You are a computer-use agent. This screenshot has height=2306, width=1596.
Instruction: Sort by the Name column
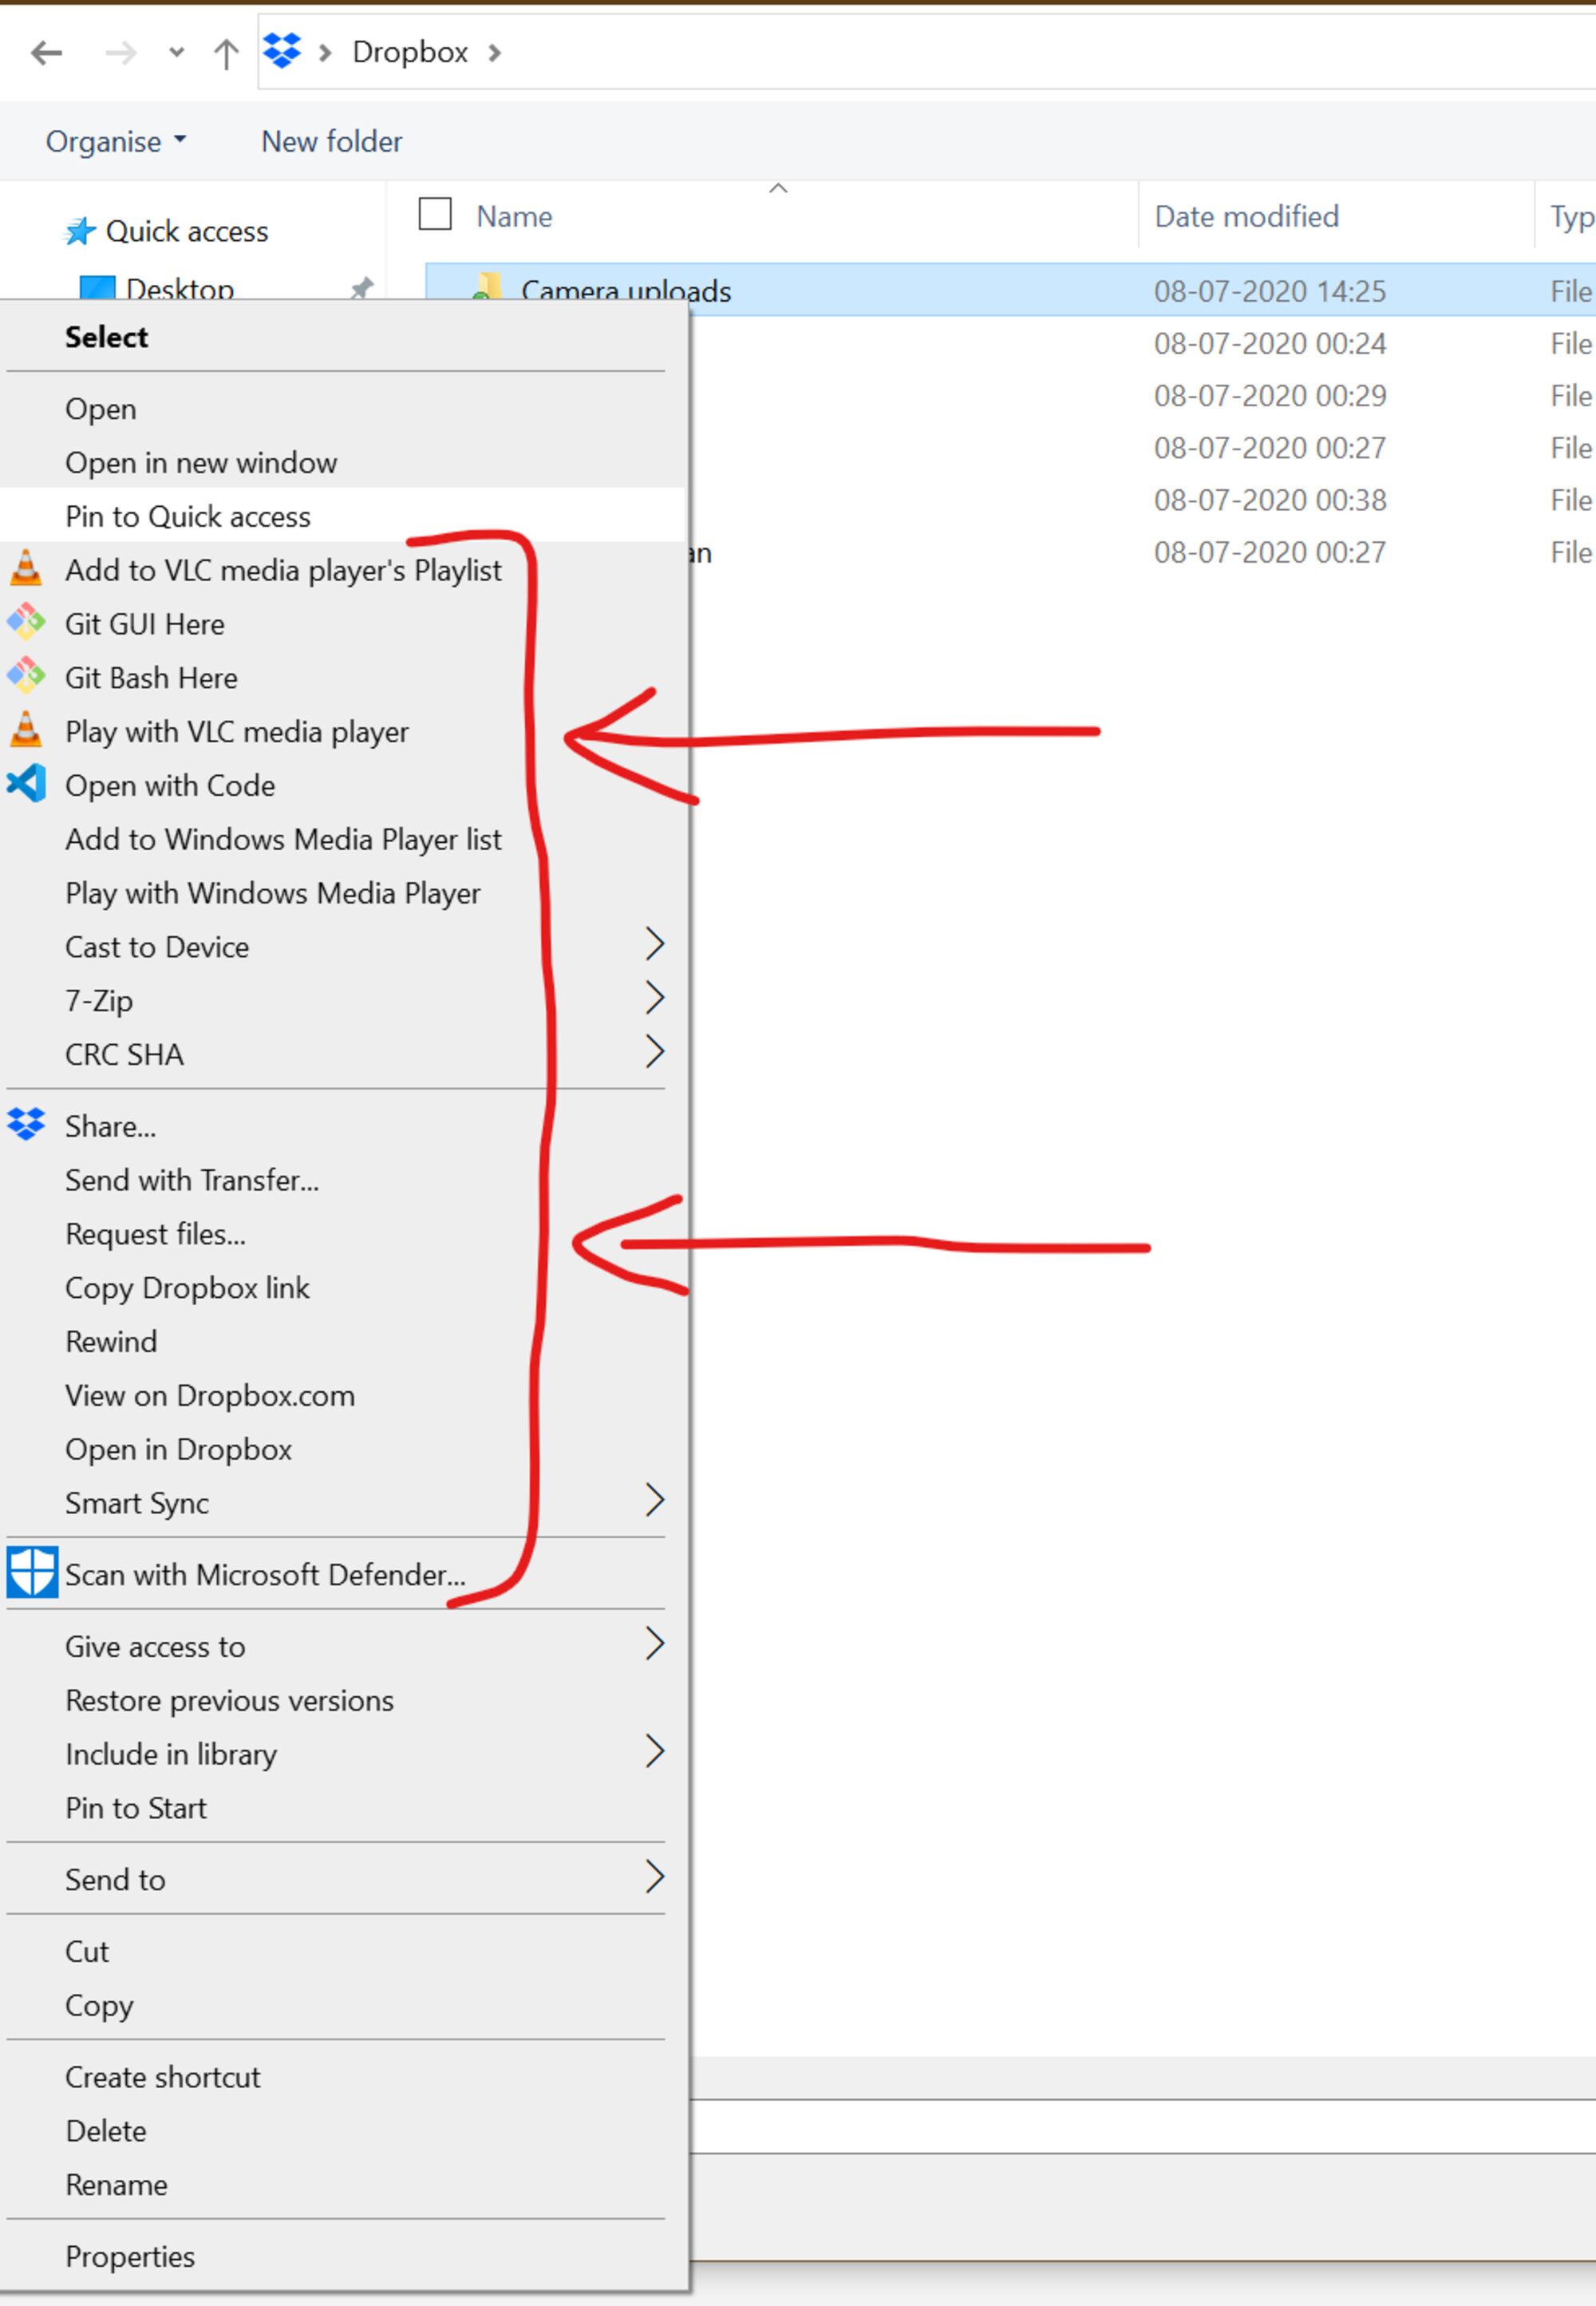click(514, 216)
